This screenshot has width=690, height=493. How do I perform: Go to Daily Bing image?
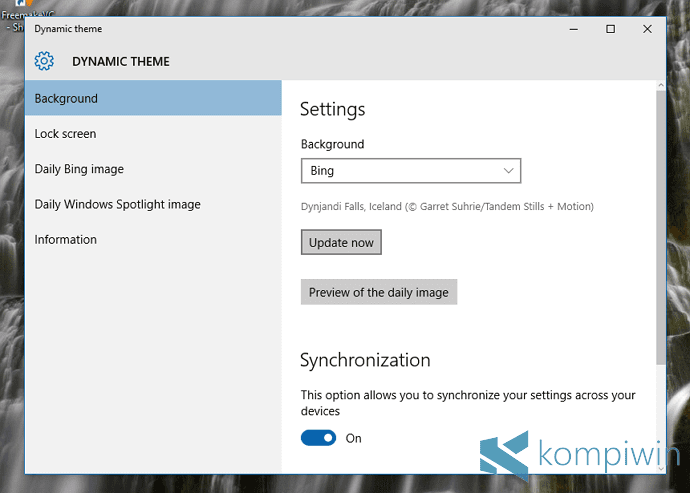pos(153,169)
